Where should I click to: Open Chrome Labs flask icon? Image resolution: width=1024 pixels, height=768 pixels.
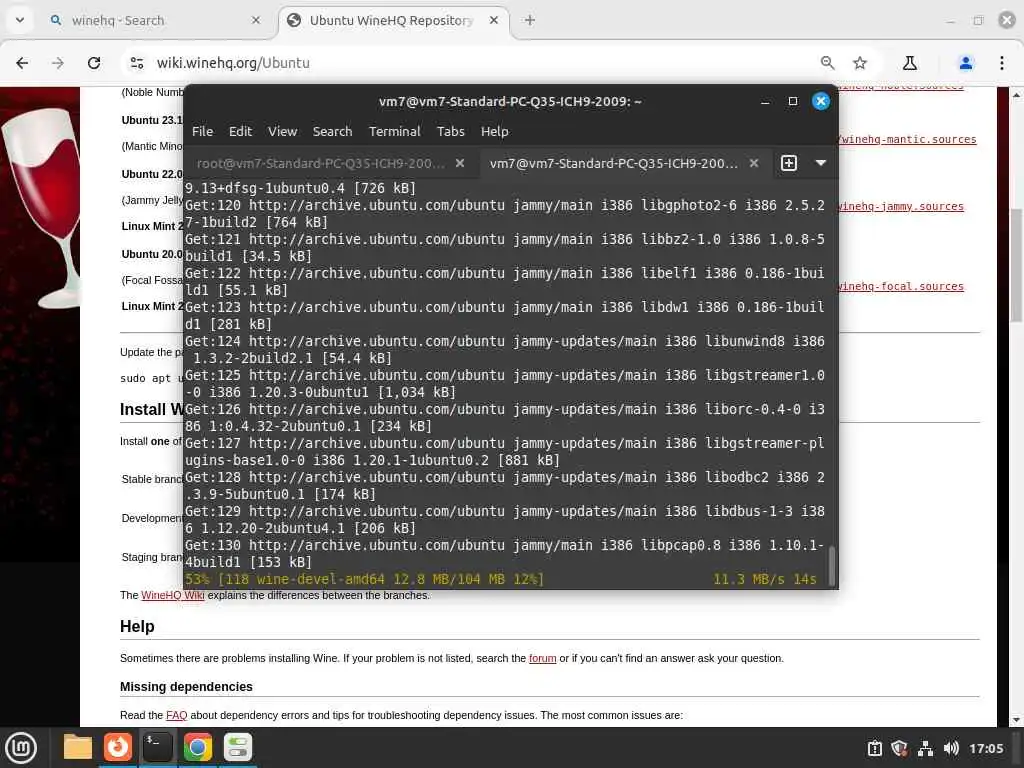point(910,63)
